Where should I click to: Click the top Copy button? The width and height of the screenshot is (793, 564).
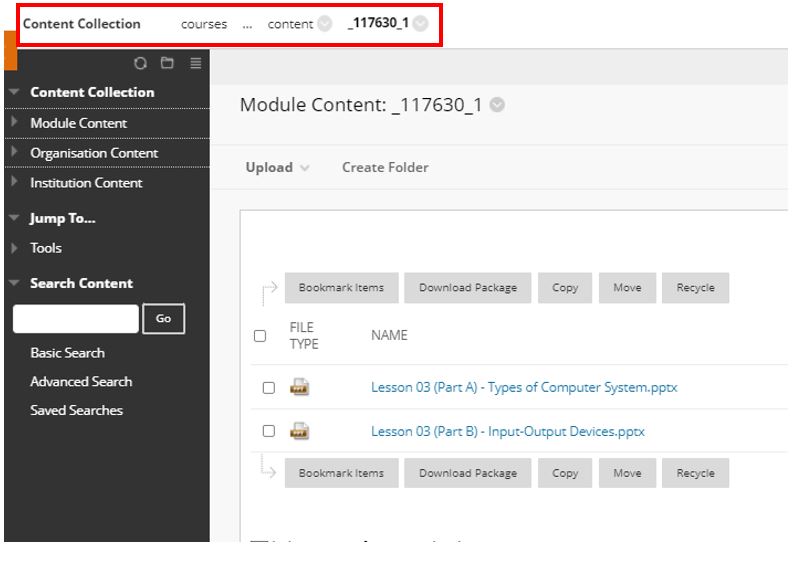[x=565, y=288]
